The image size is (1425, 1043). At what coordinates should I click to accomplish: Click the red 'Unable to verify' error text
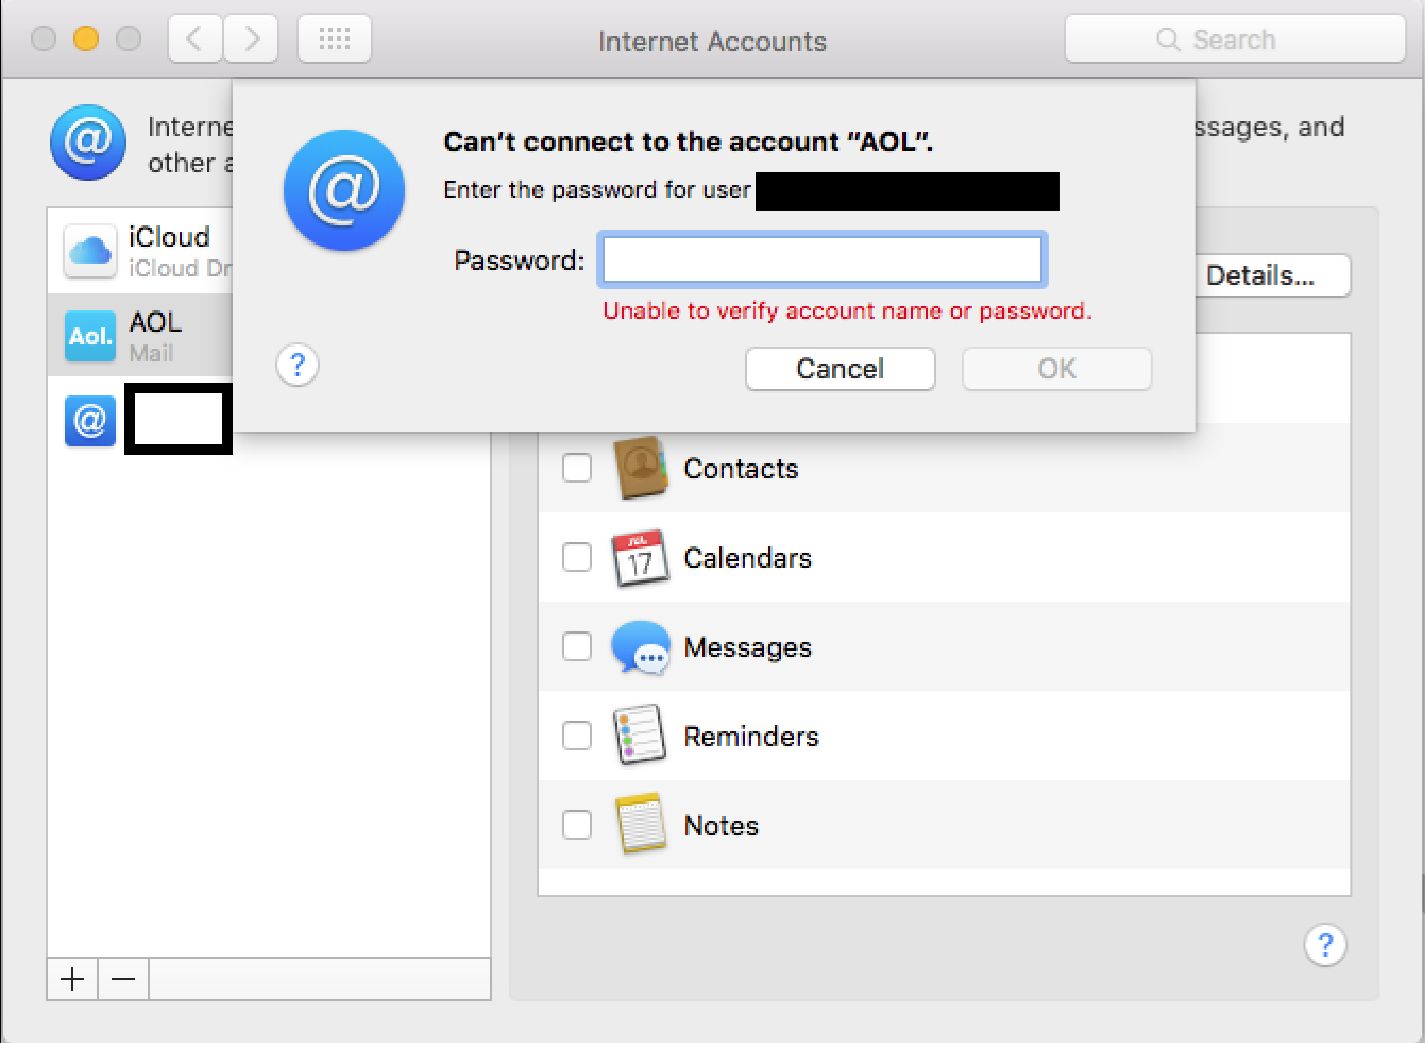tap(847, 311)
